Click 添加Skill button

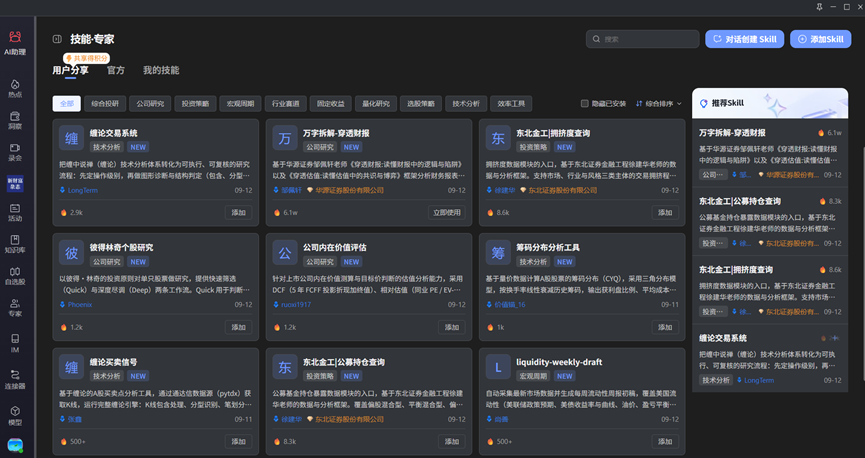coord(821,39)
